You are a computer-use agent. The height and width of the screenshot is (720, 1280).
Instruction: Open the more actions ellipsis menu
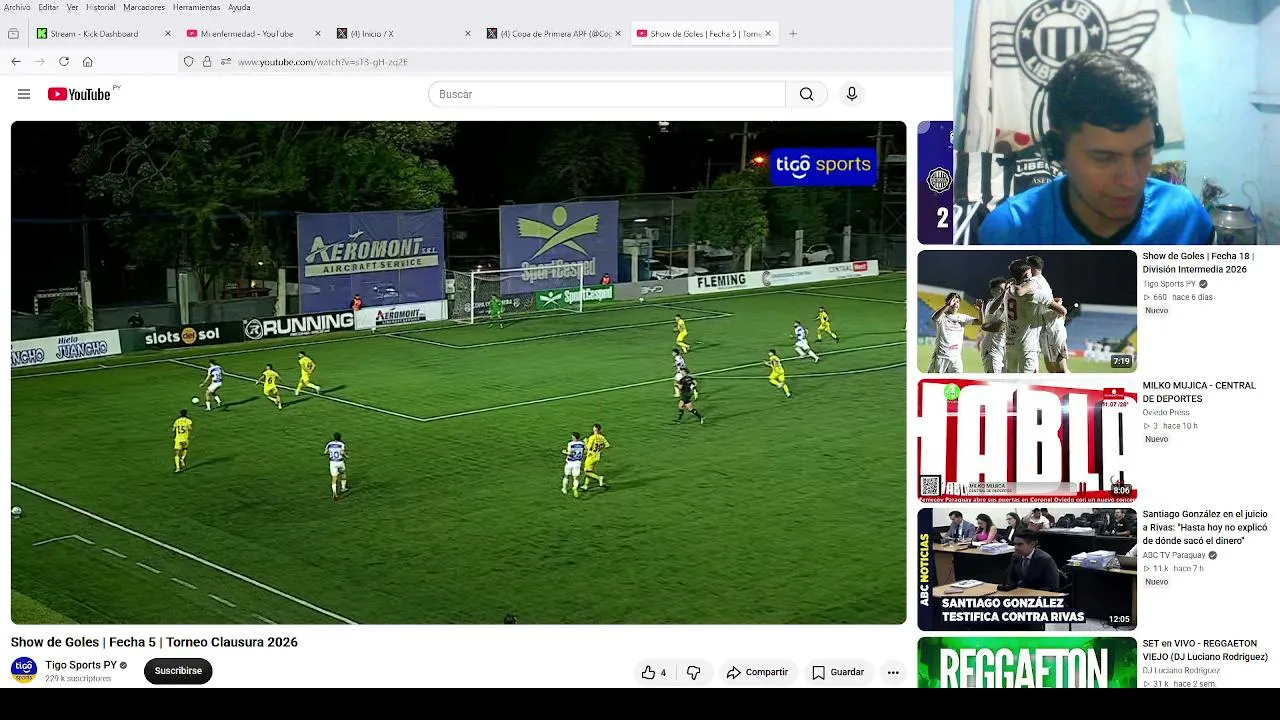click(x=893, y=672)
